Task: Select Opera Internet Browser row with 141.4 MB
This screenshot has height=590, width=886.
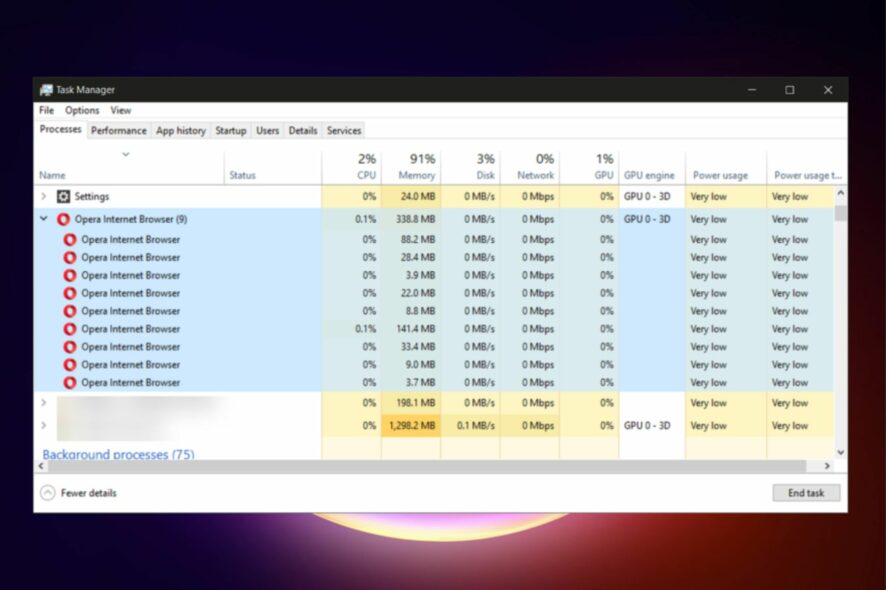Action: point(433,329)
